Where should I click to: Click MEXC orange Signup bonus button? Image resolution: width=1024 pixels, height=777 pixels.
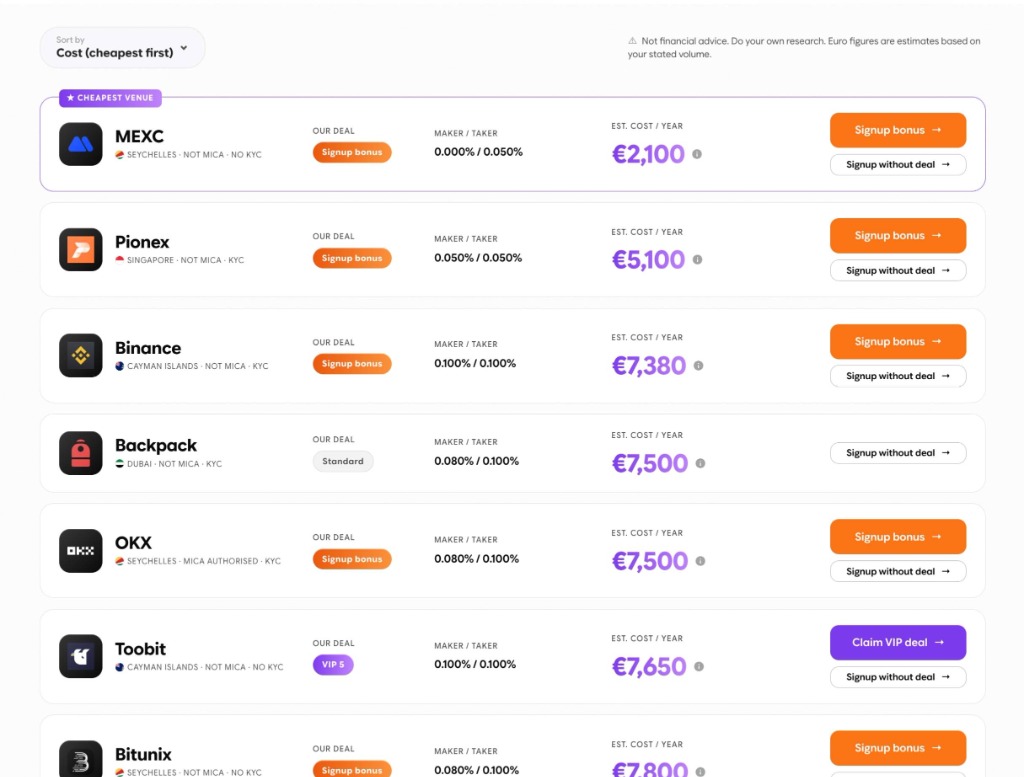tap(898, 130)
